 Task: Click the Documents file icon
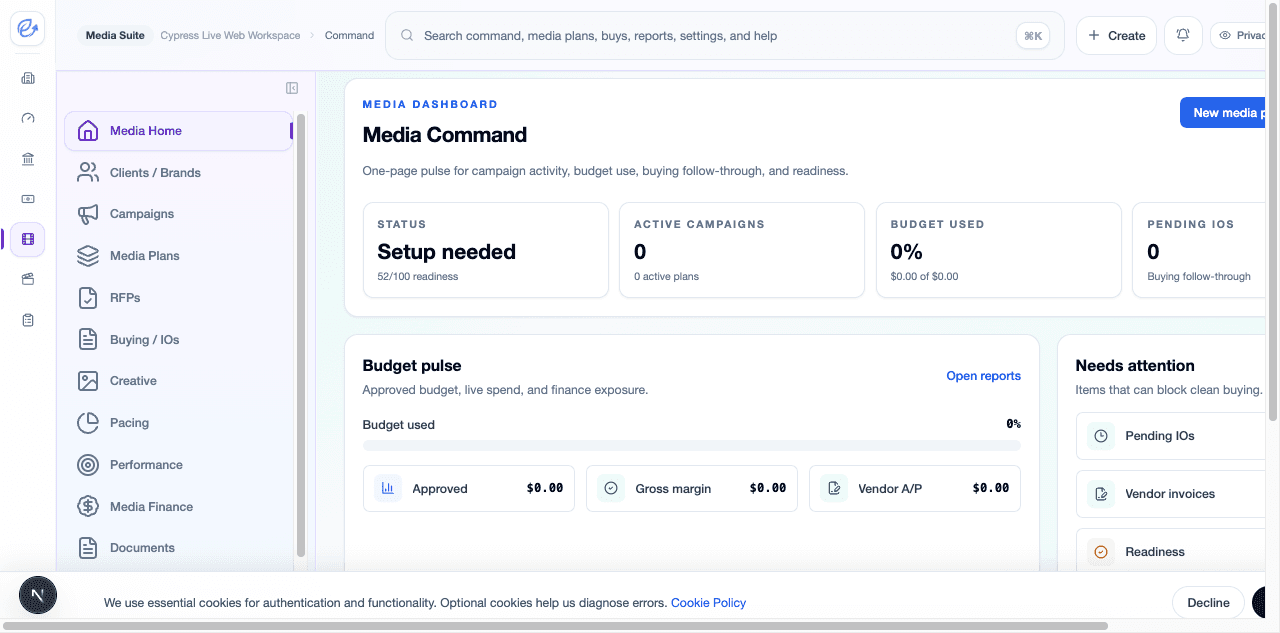[88, 548]
